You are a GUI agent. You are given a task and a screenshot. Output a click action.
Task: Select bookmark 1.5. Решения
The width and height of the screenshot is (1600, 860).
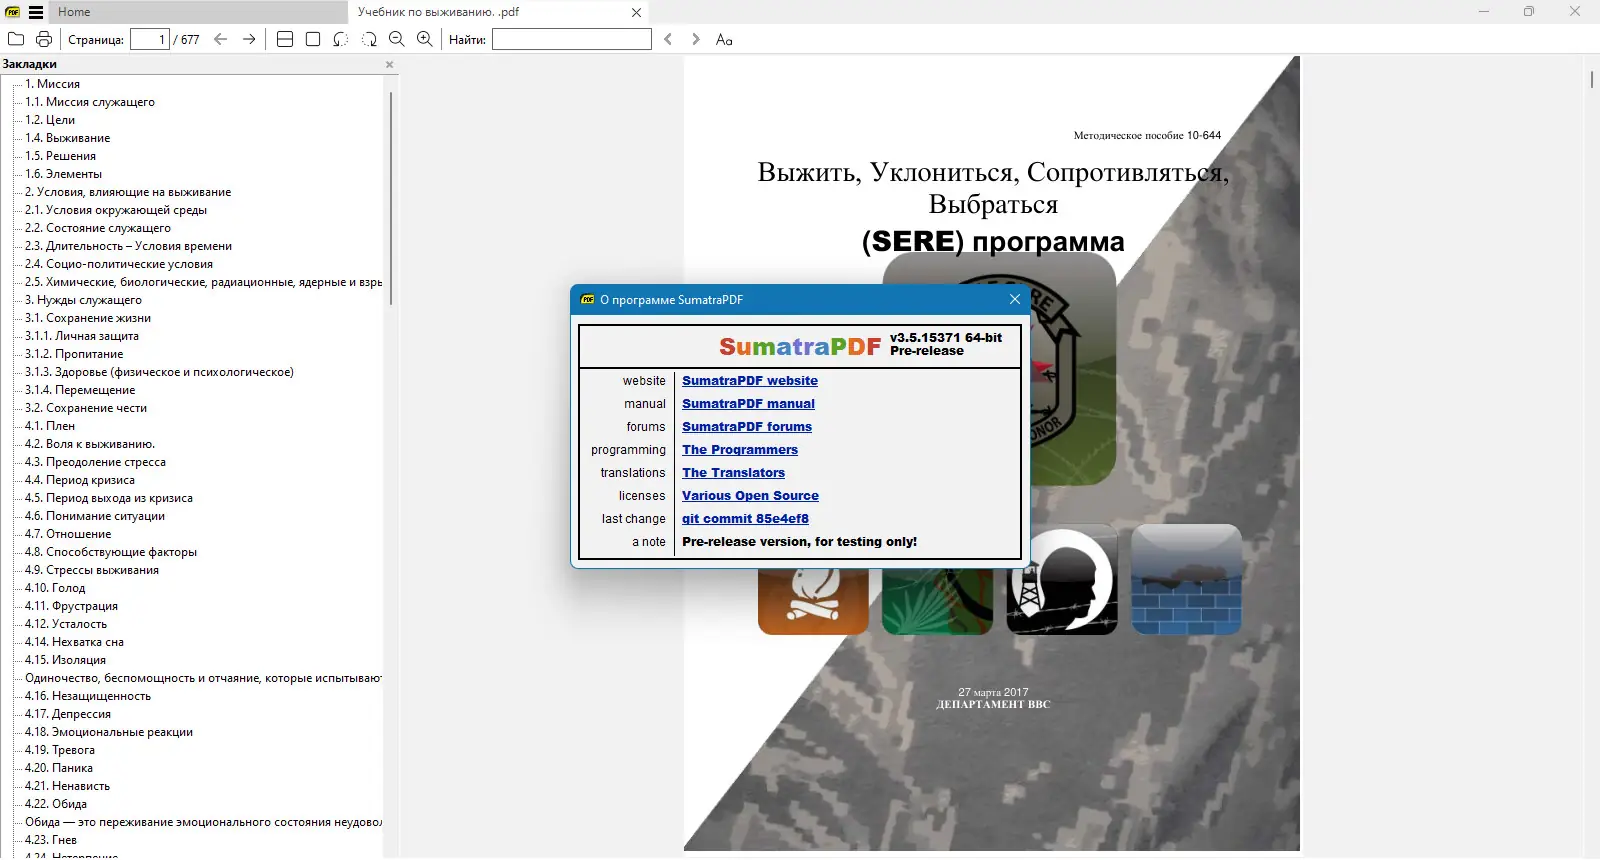61,156
